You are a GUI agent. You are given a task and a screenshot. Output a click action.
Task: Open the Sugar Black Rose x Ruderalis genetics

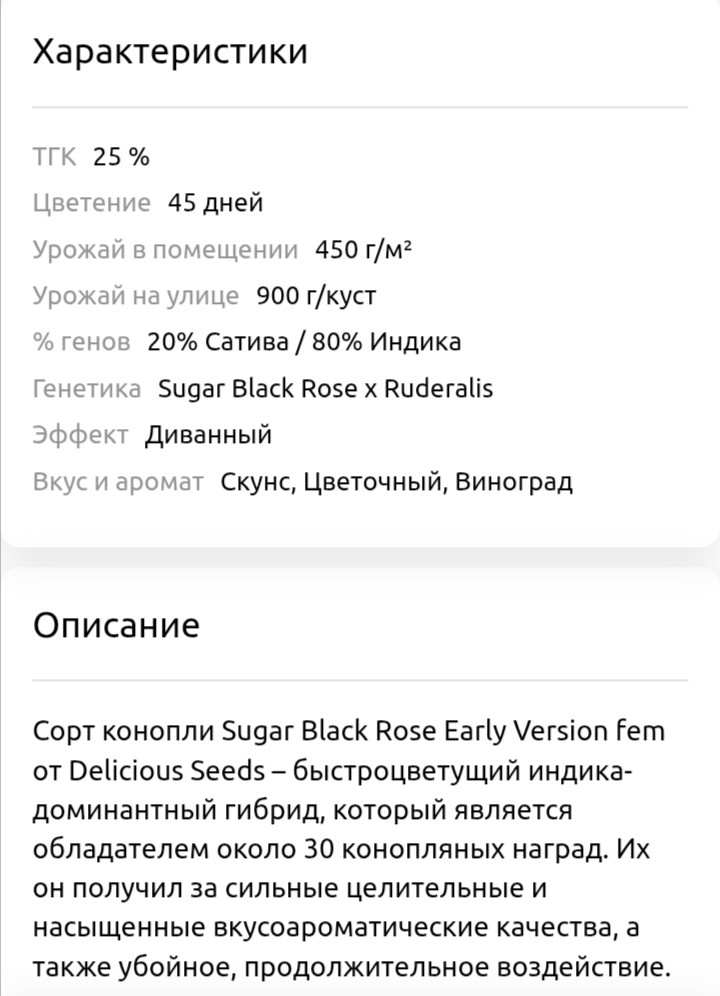pyautogui.click(x=325, y=388)
